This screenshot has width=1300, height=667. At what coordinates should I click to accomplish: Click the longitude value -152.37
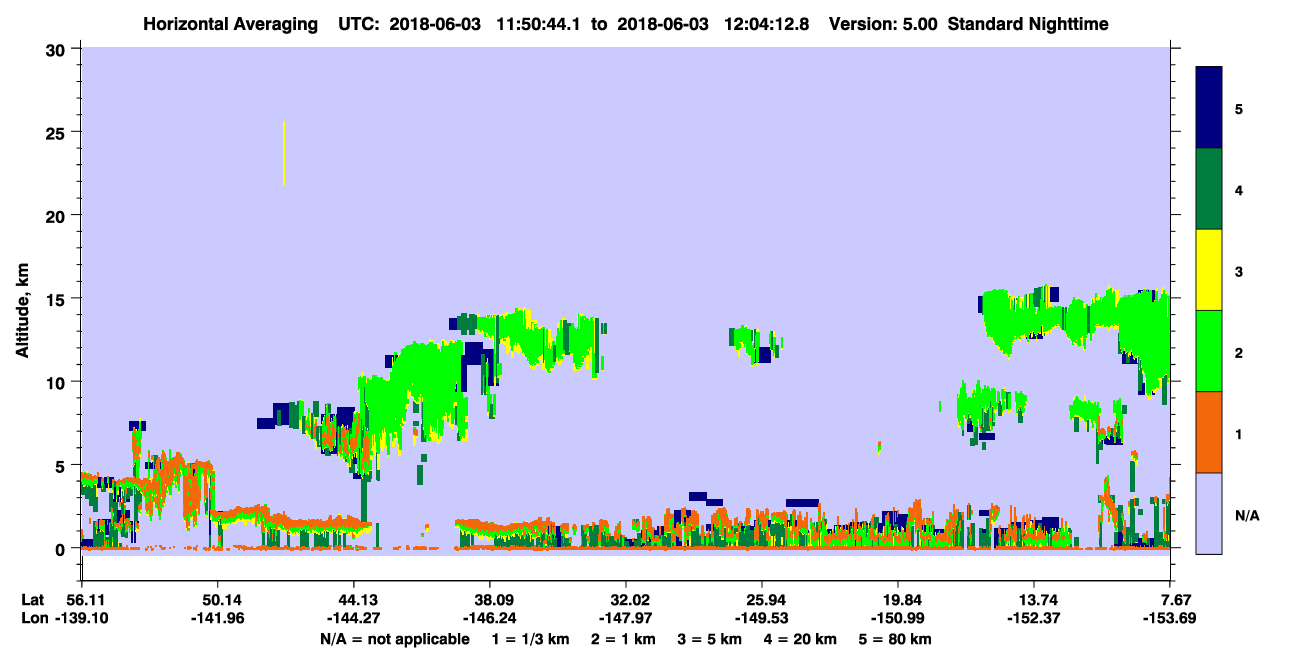1035,619
